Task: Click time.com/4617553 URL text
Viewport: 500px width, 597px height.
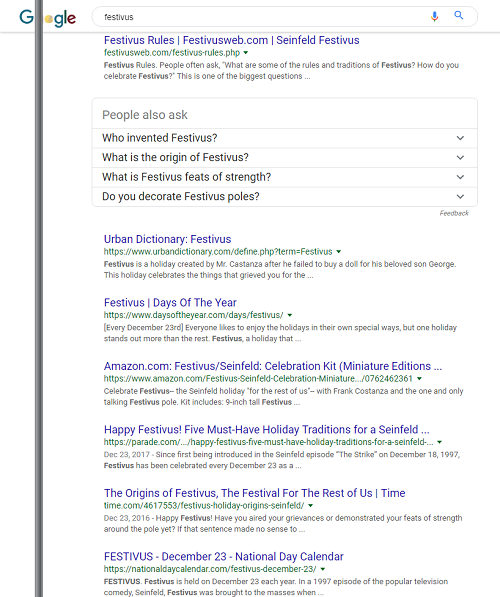Action: (204, 506)
